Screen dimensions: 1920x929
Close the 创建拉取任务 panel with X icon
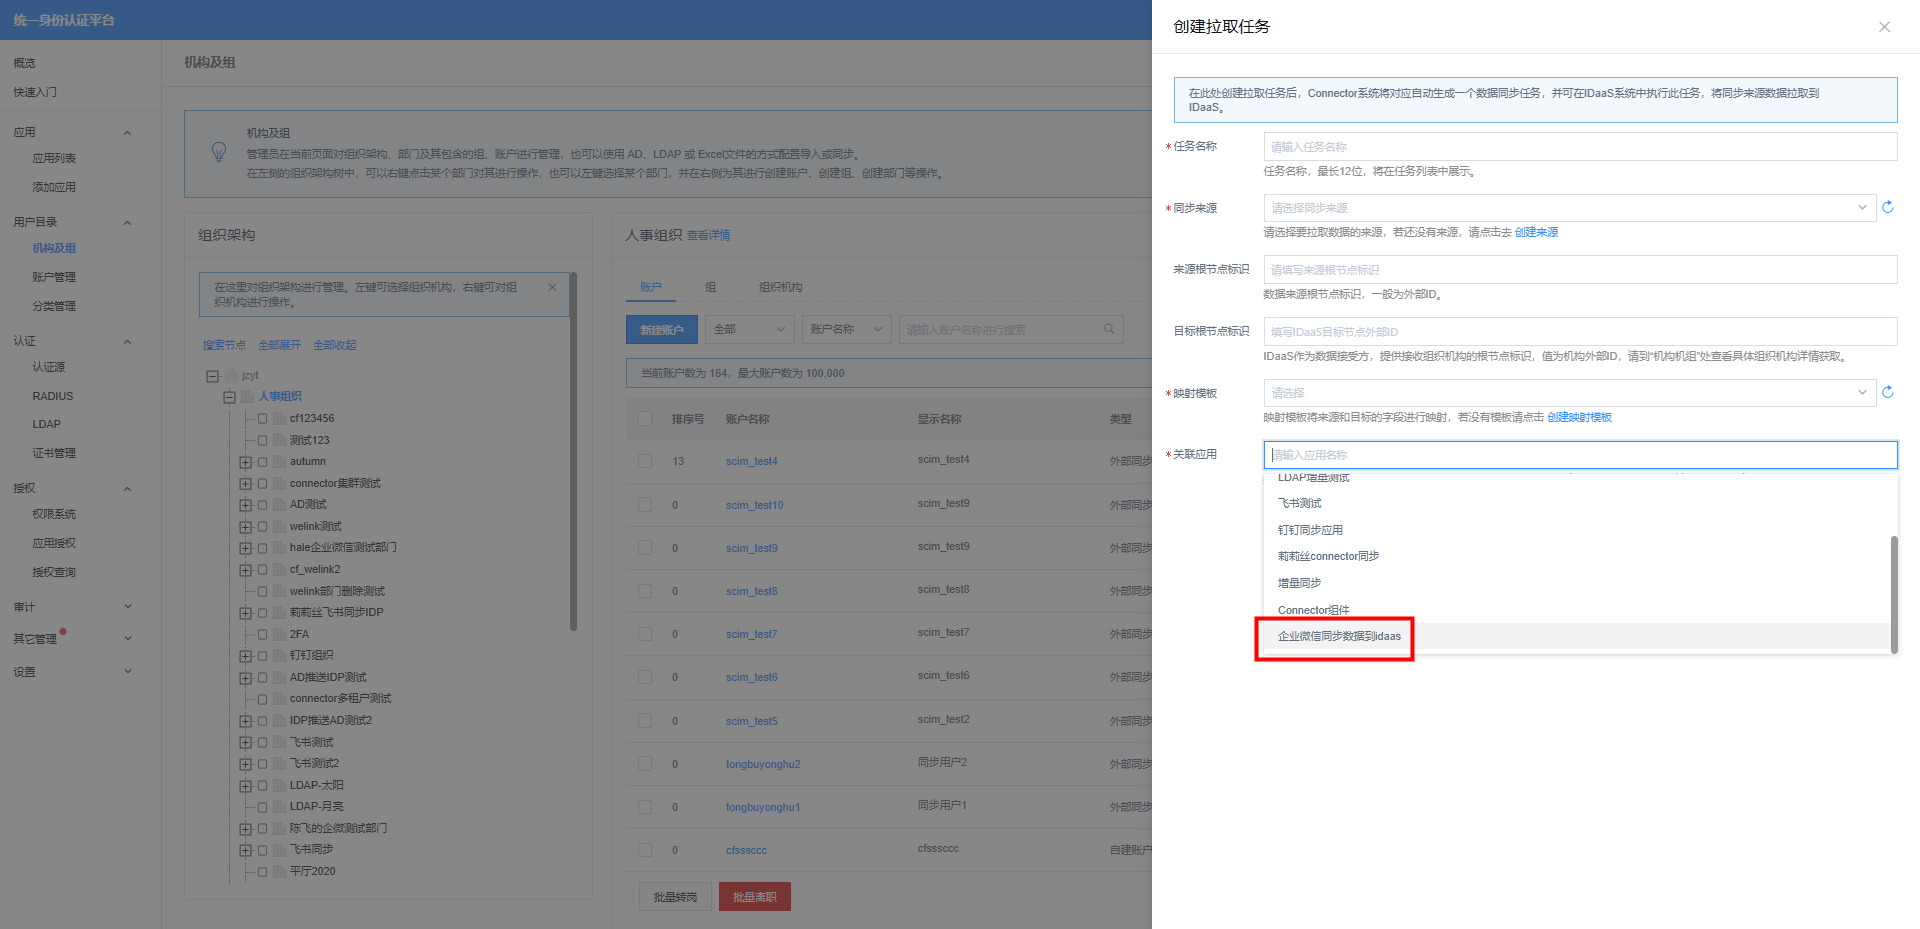tap(1884, 27)
